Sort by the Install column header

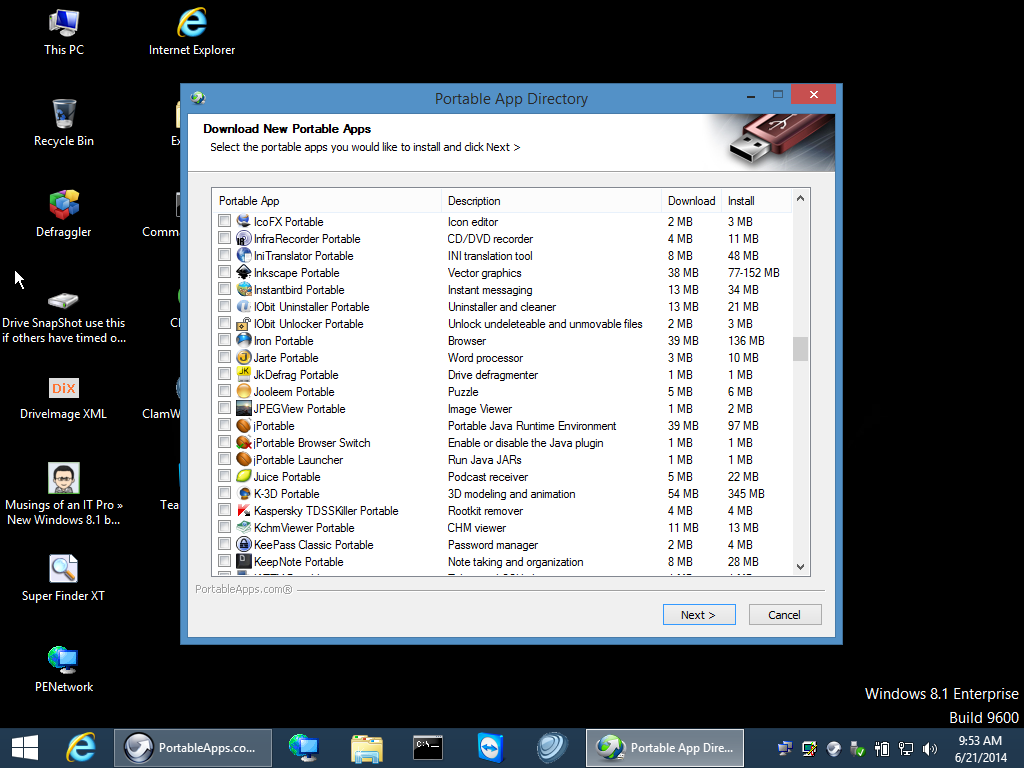(x=756, y=200)
